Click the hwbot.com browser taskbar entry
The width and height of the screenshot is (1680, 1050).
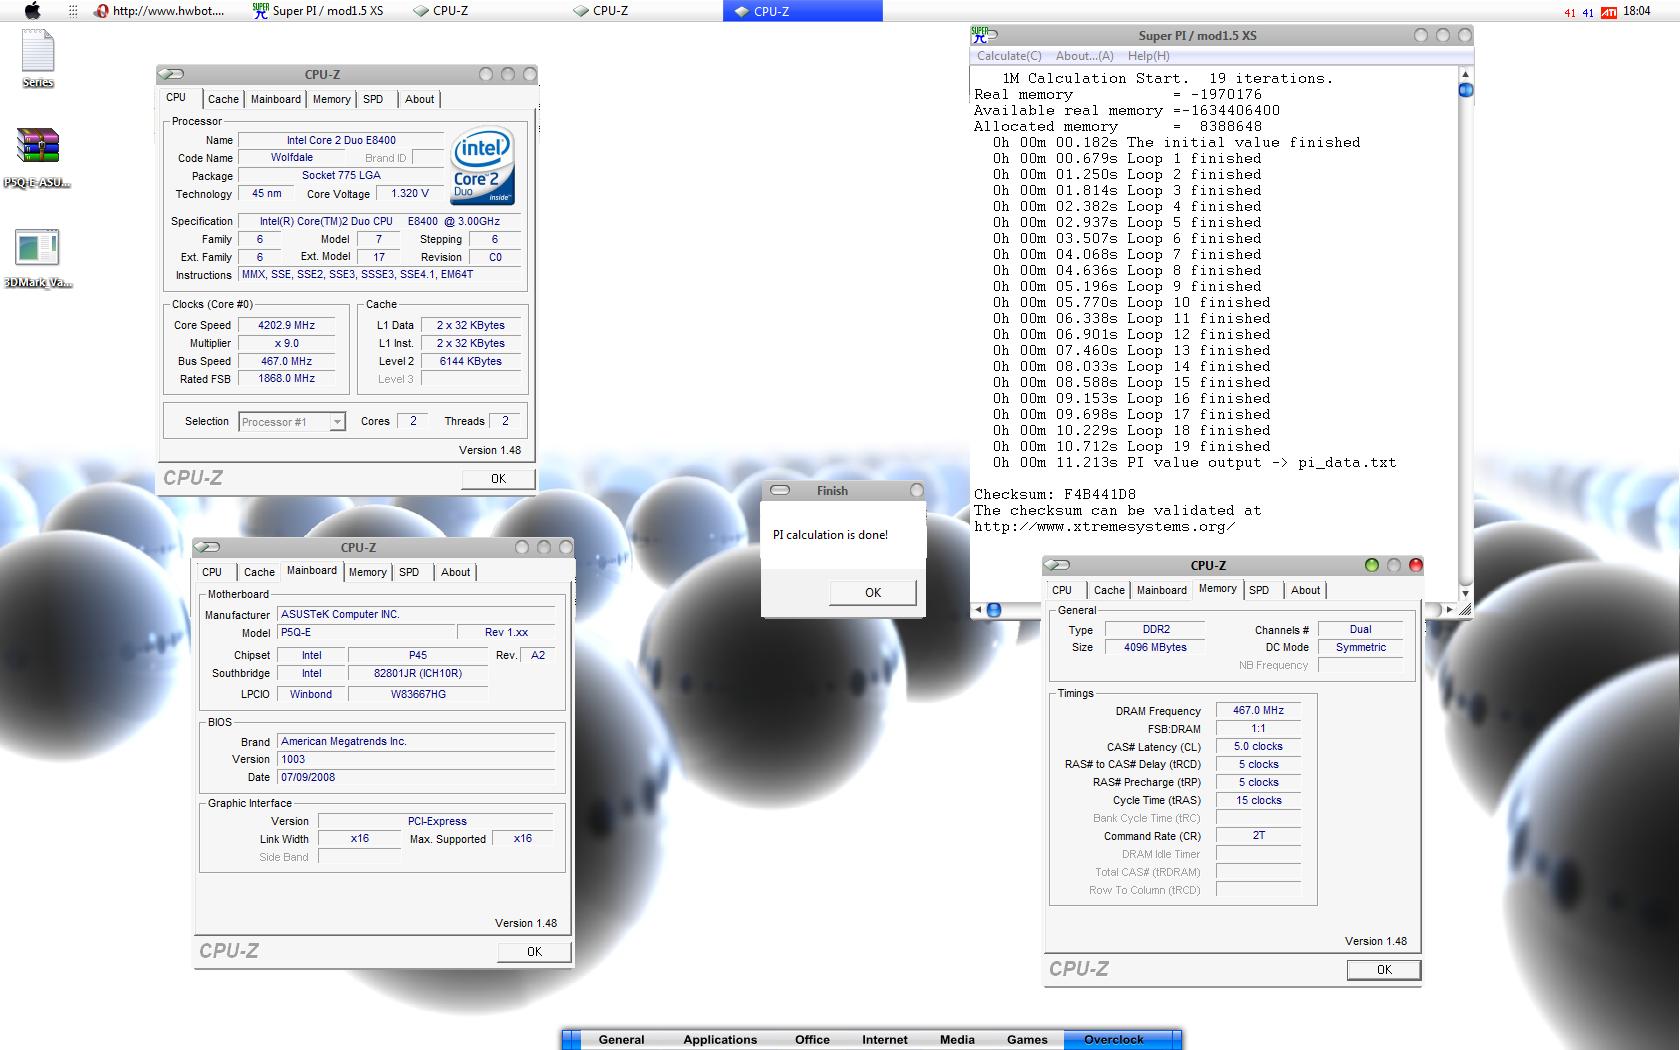(x=160, y=11)
